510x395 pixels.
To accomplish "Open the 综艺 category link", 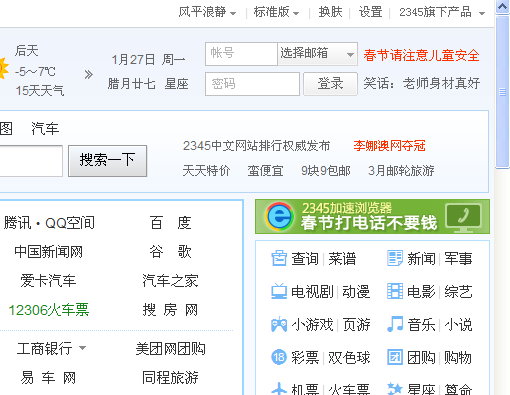I will [x=458, y=292].
